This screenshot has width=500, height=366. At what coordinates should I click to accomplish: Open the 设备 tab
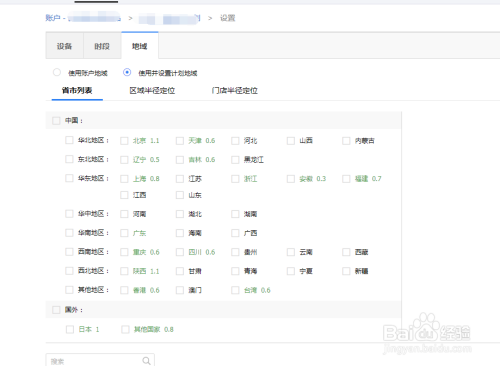(x=64, y=46)
